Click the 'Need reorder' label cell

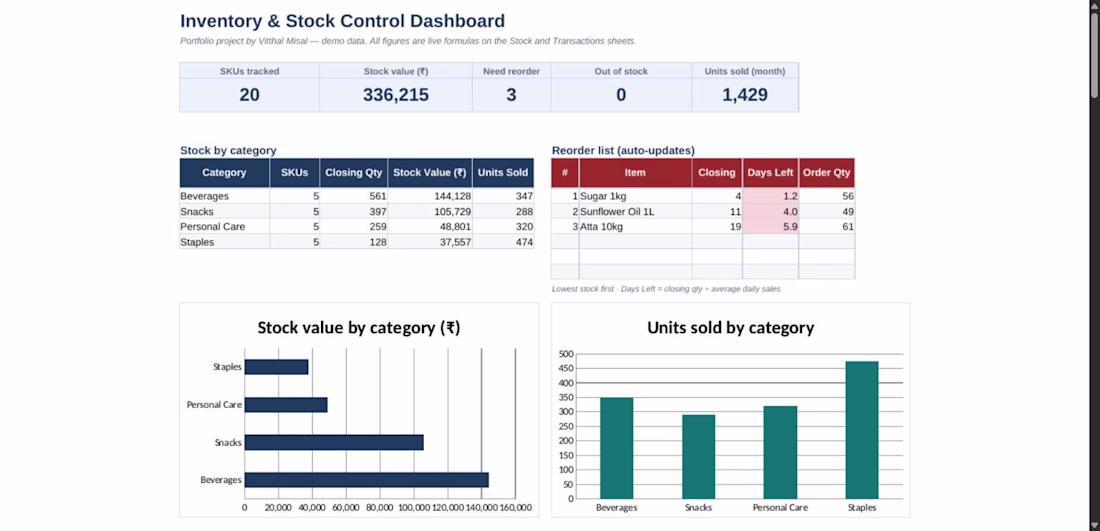pyautogui.click(x=511, y=71)
